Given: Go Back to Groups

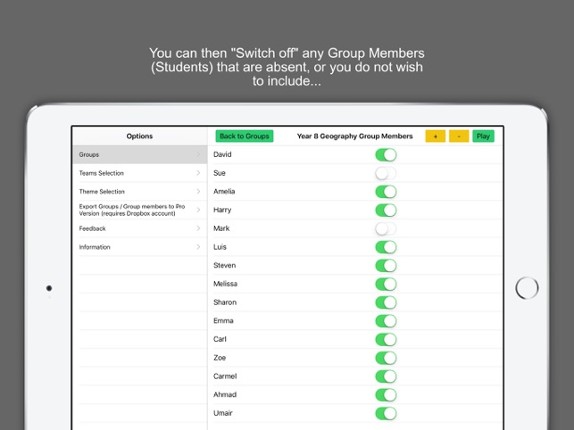Looking at the screenshot, I should 244,136.
